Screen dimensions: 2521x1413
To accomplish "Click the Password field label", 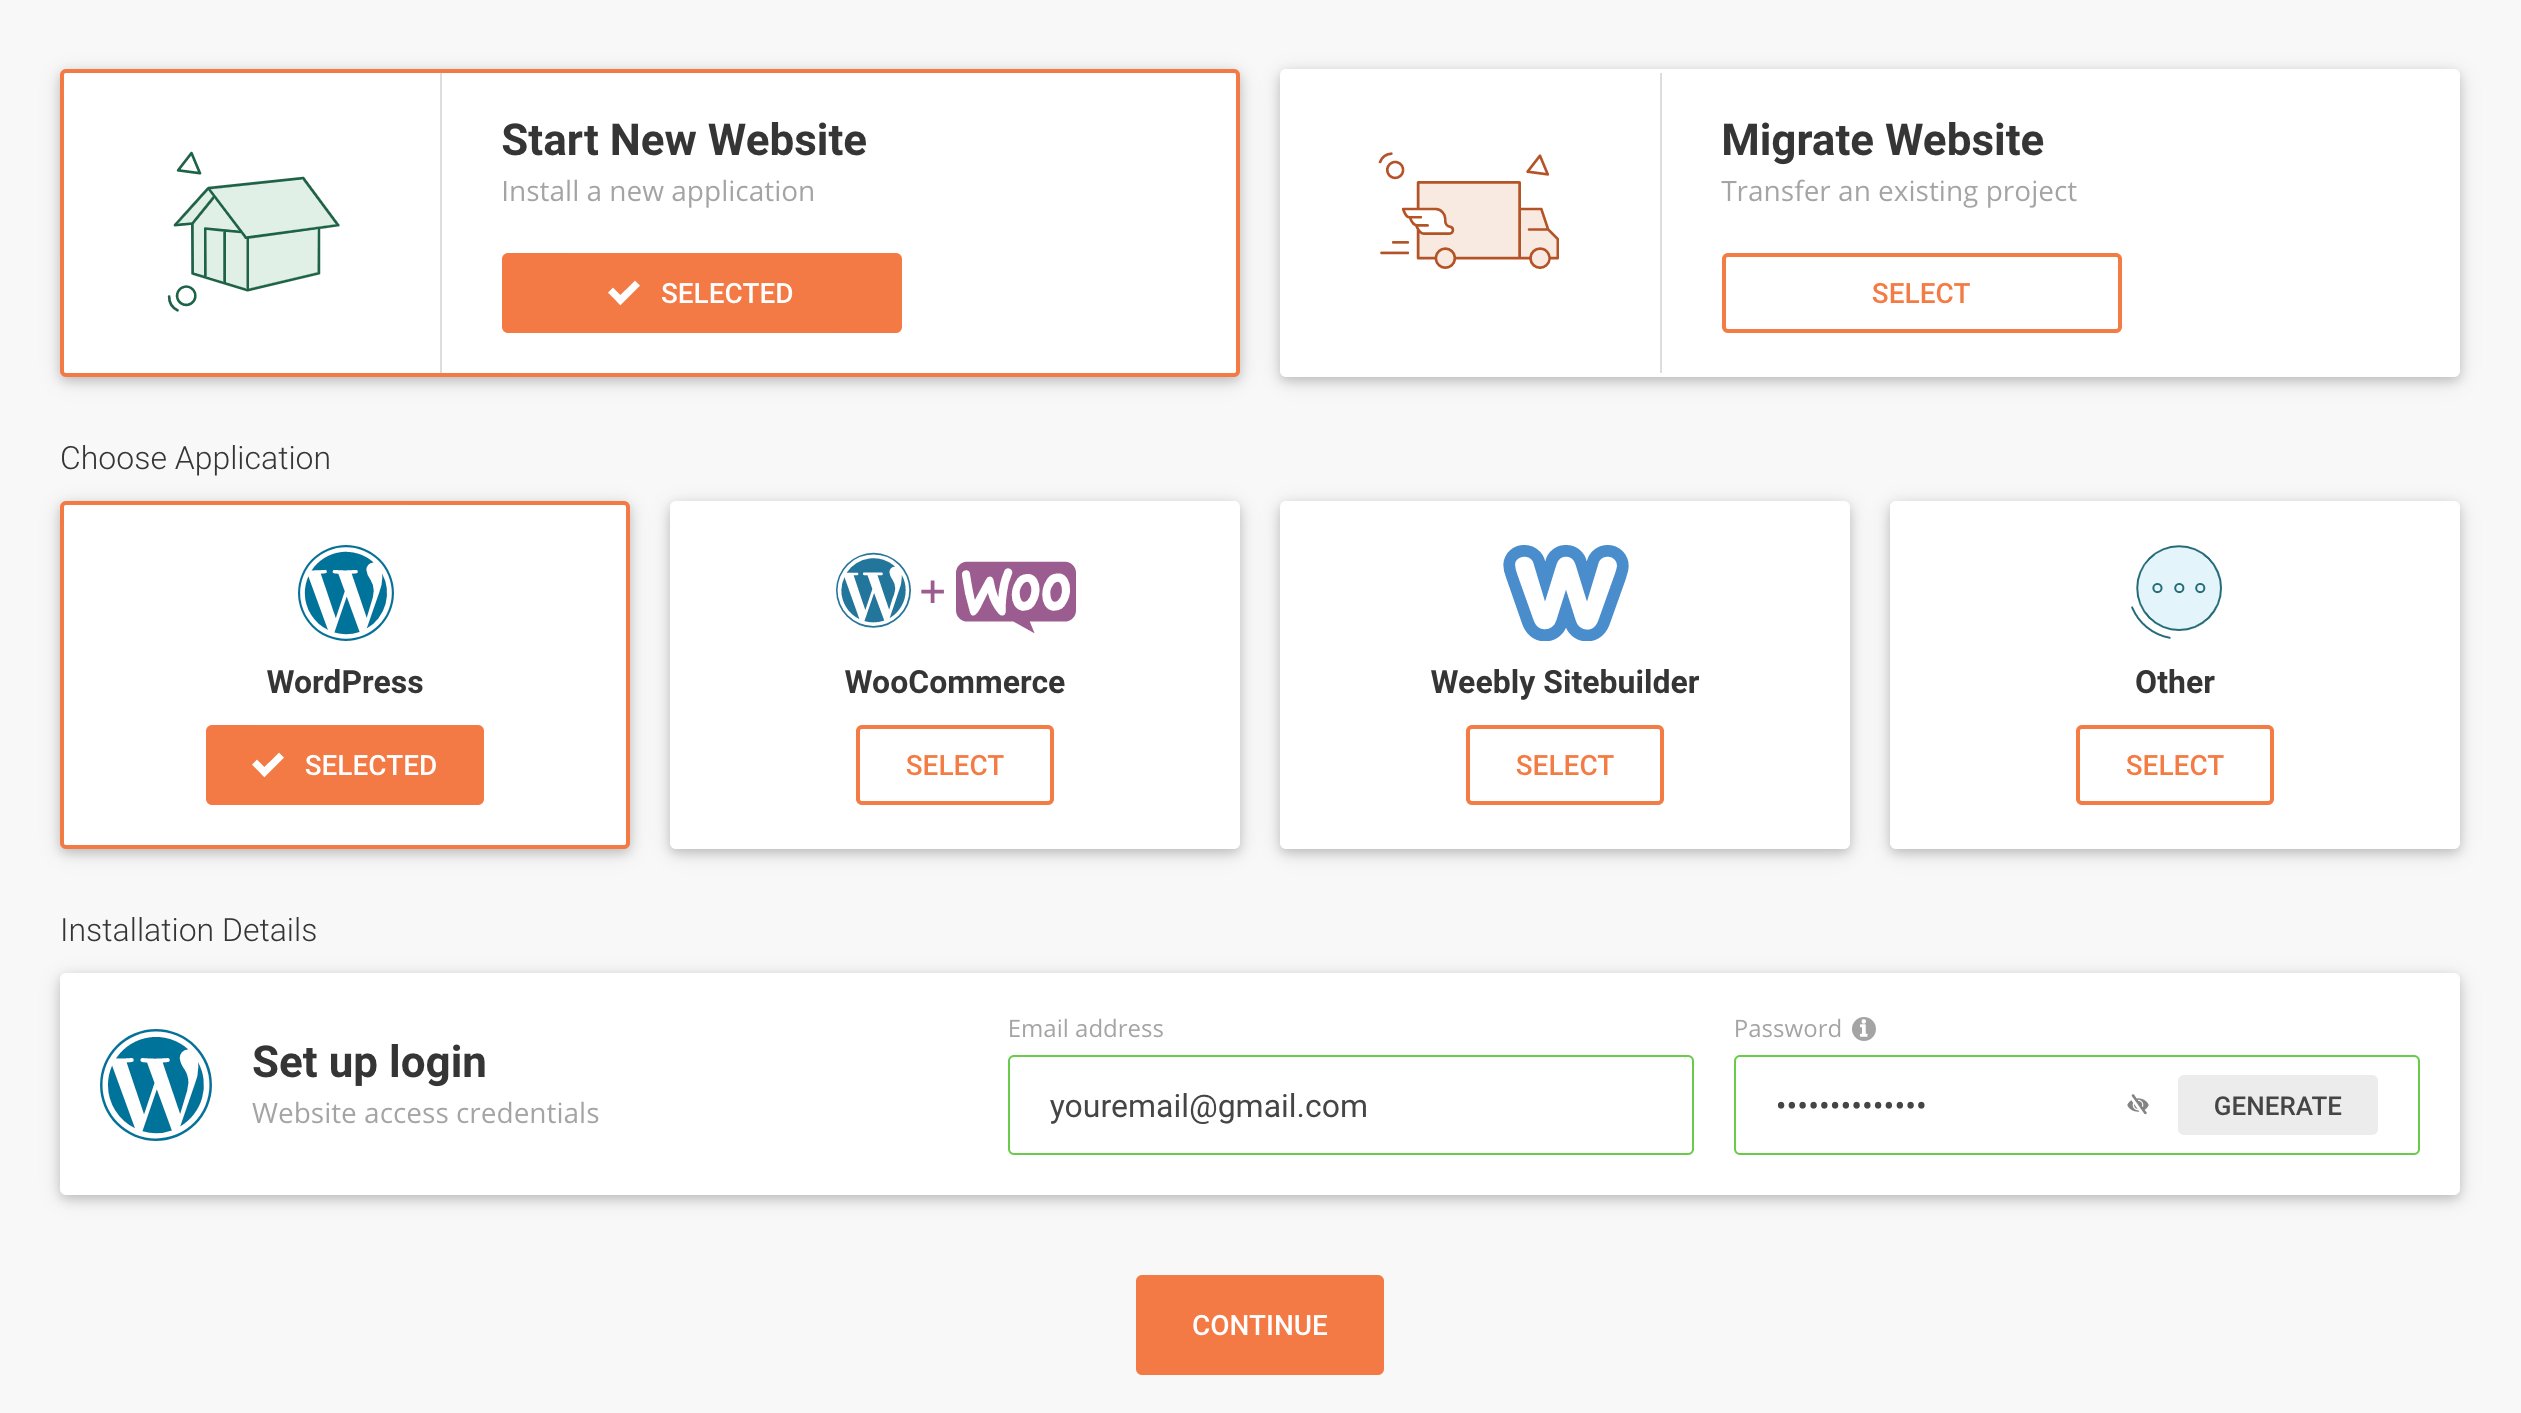I will coord(1788,1028).
